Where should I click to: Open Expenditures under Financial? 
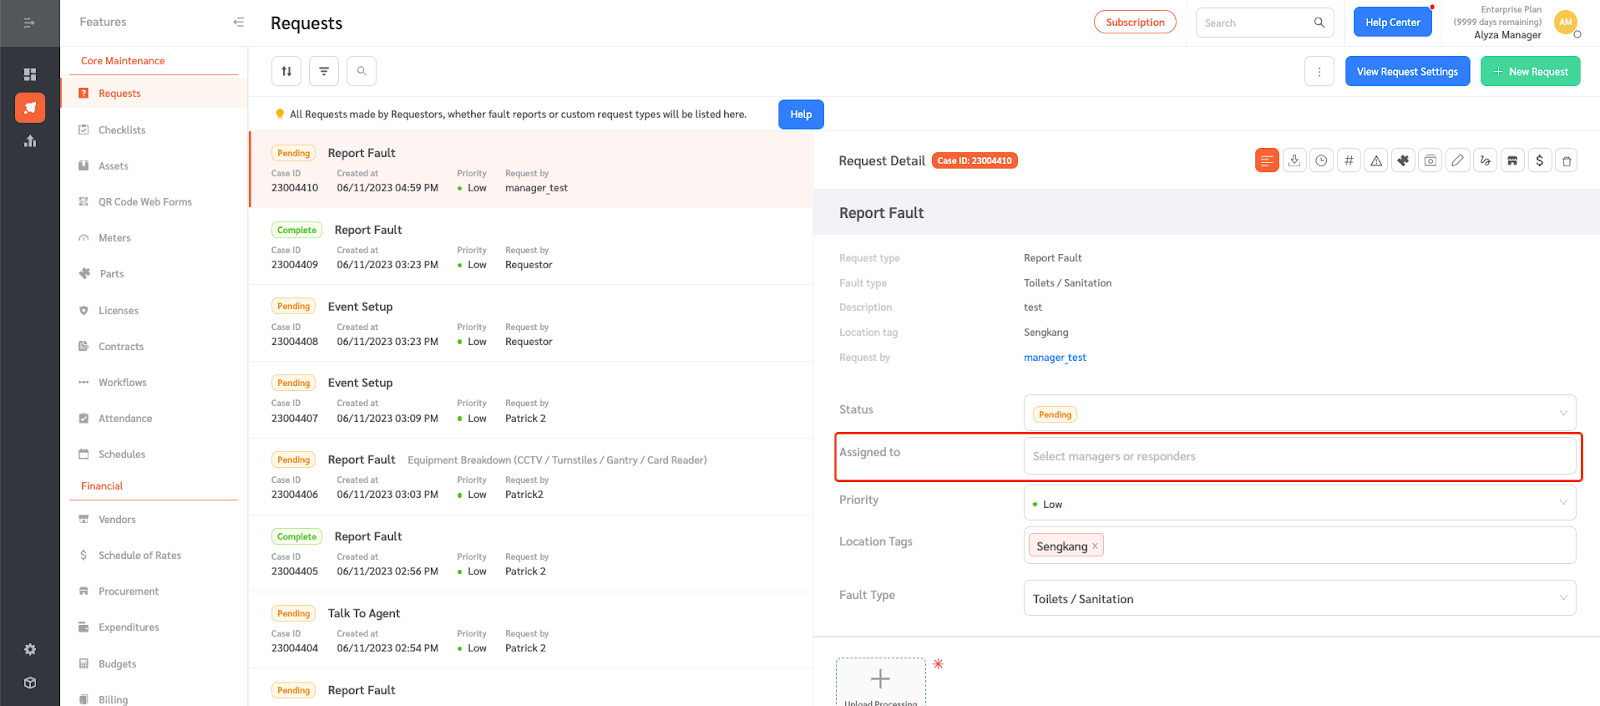tap(128, 628)
